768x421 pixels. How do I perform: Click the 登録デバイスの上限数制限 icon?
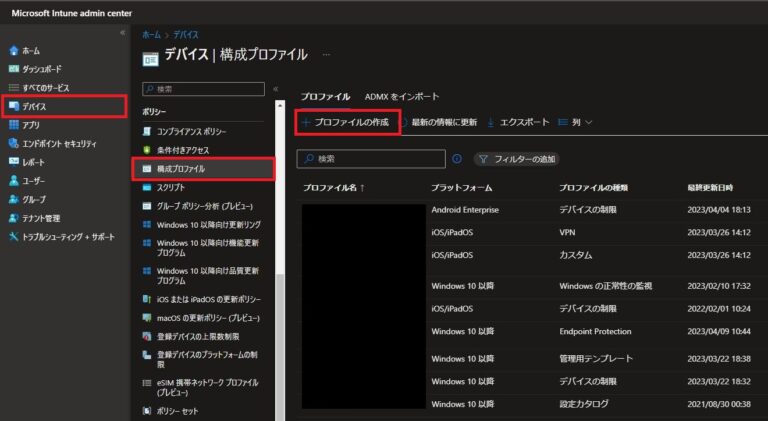tap(146, 336)
